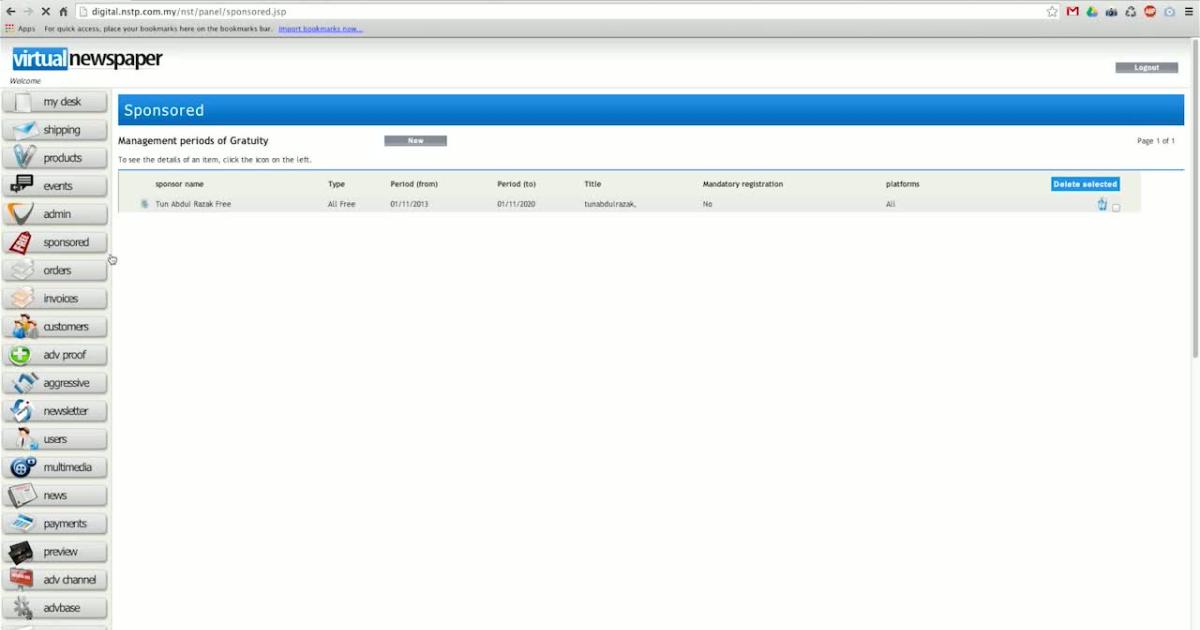Click the browser address bar
1200x630 pixels.
click(x=560, y=11)
